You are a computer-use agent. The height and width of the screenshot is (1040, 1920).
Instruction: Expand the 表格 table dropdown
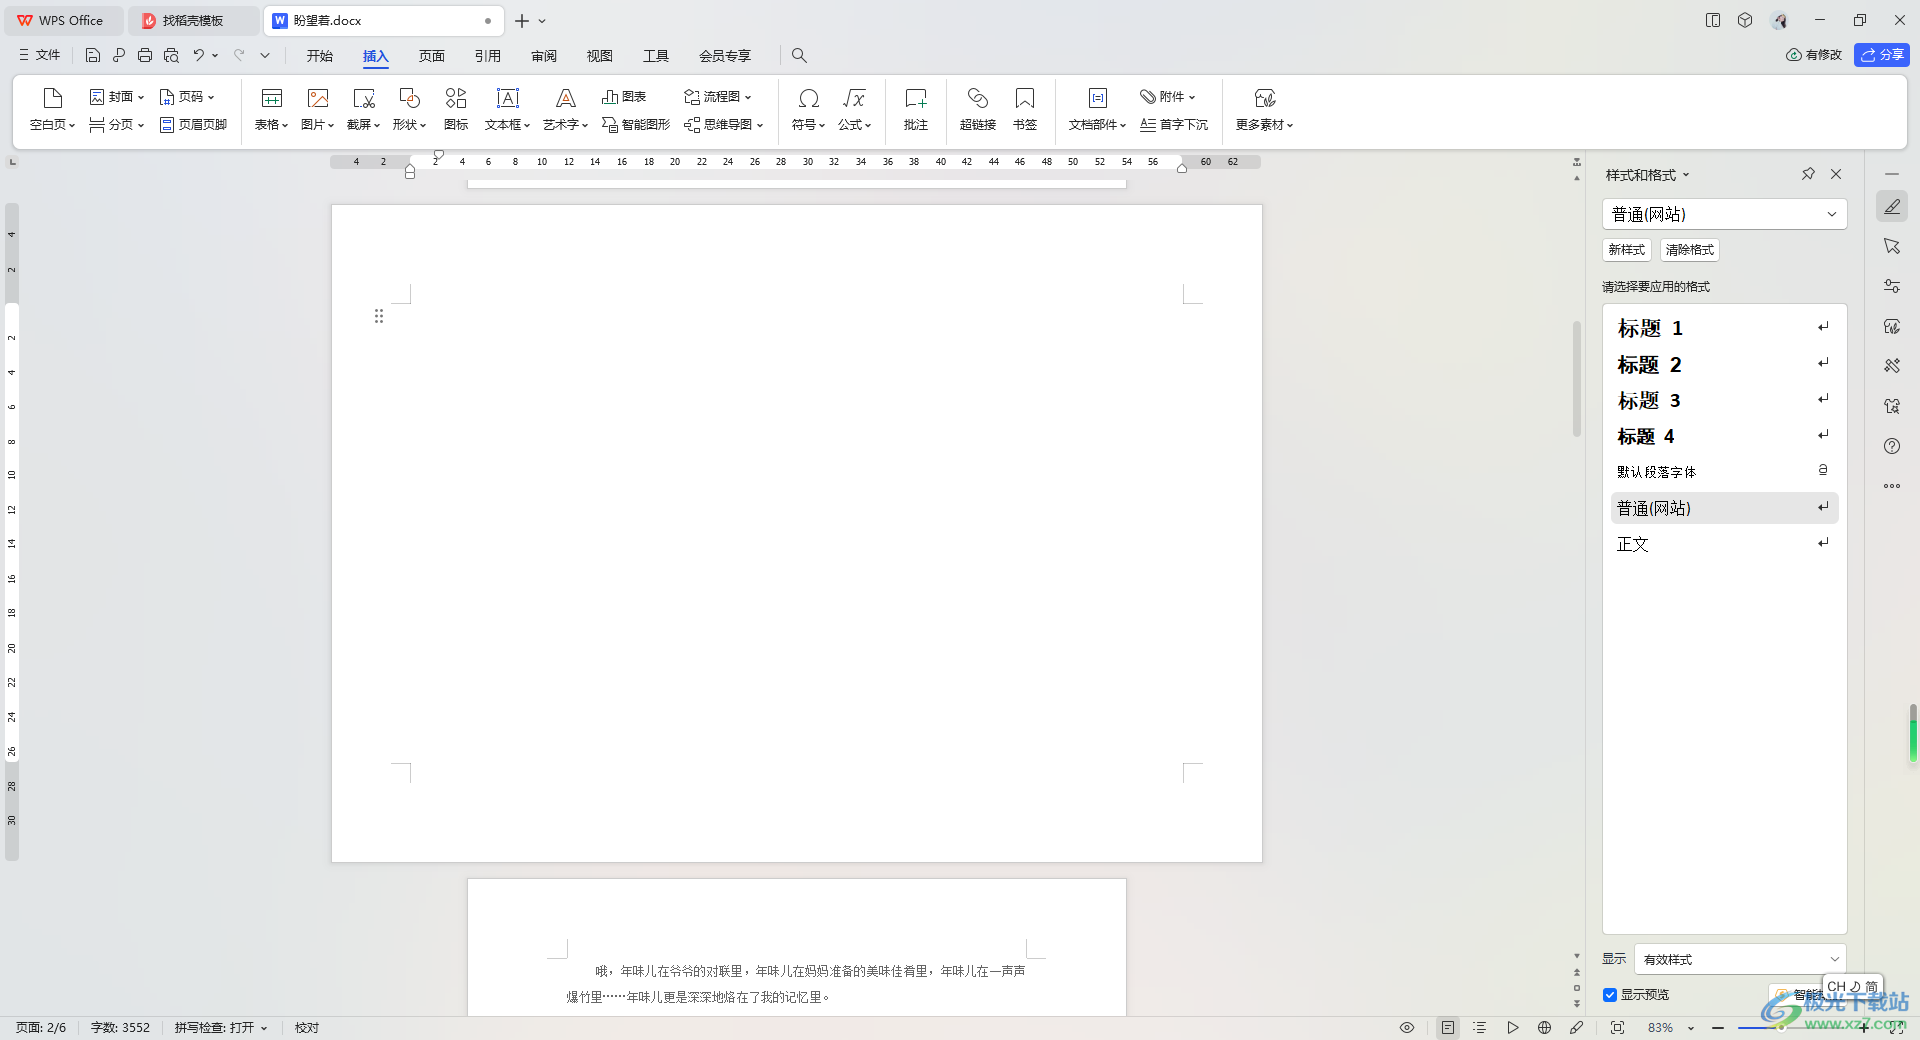click(271, 108)
